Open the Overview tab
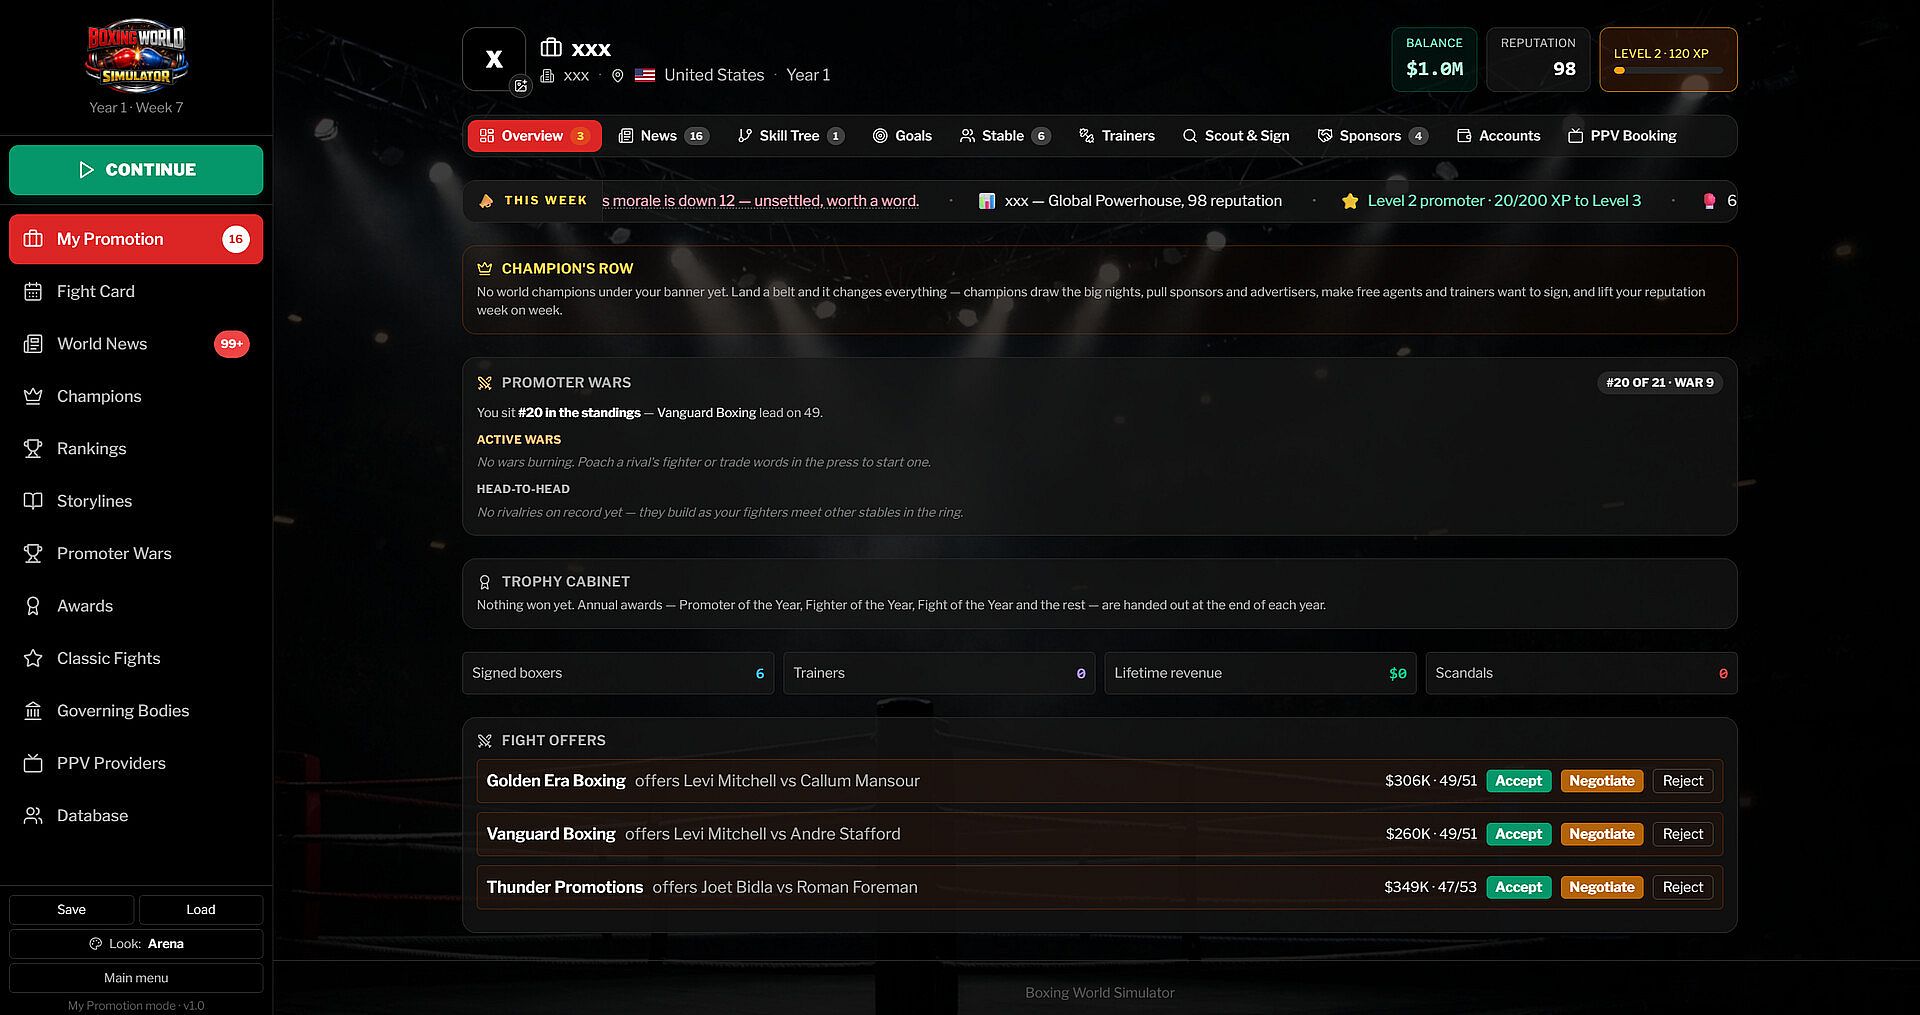1920x1015 pixels. point(535,136)
